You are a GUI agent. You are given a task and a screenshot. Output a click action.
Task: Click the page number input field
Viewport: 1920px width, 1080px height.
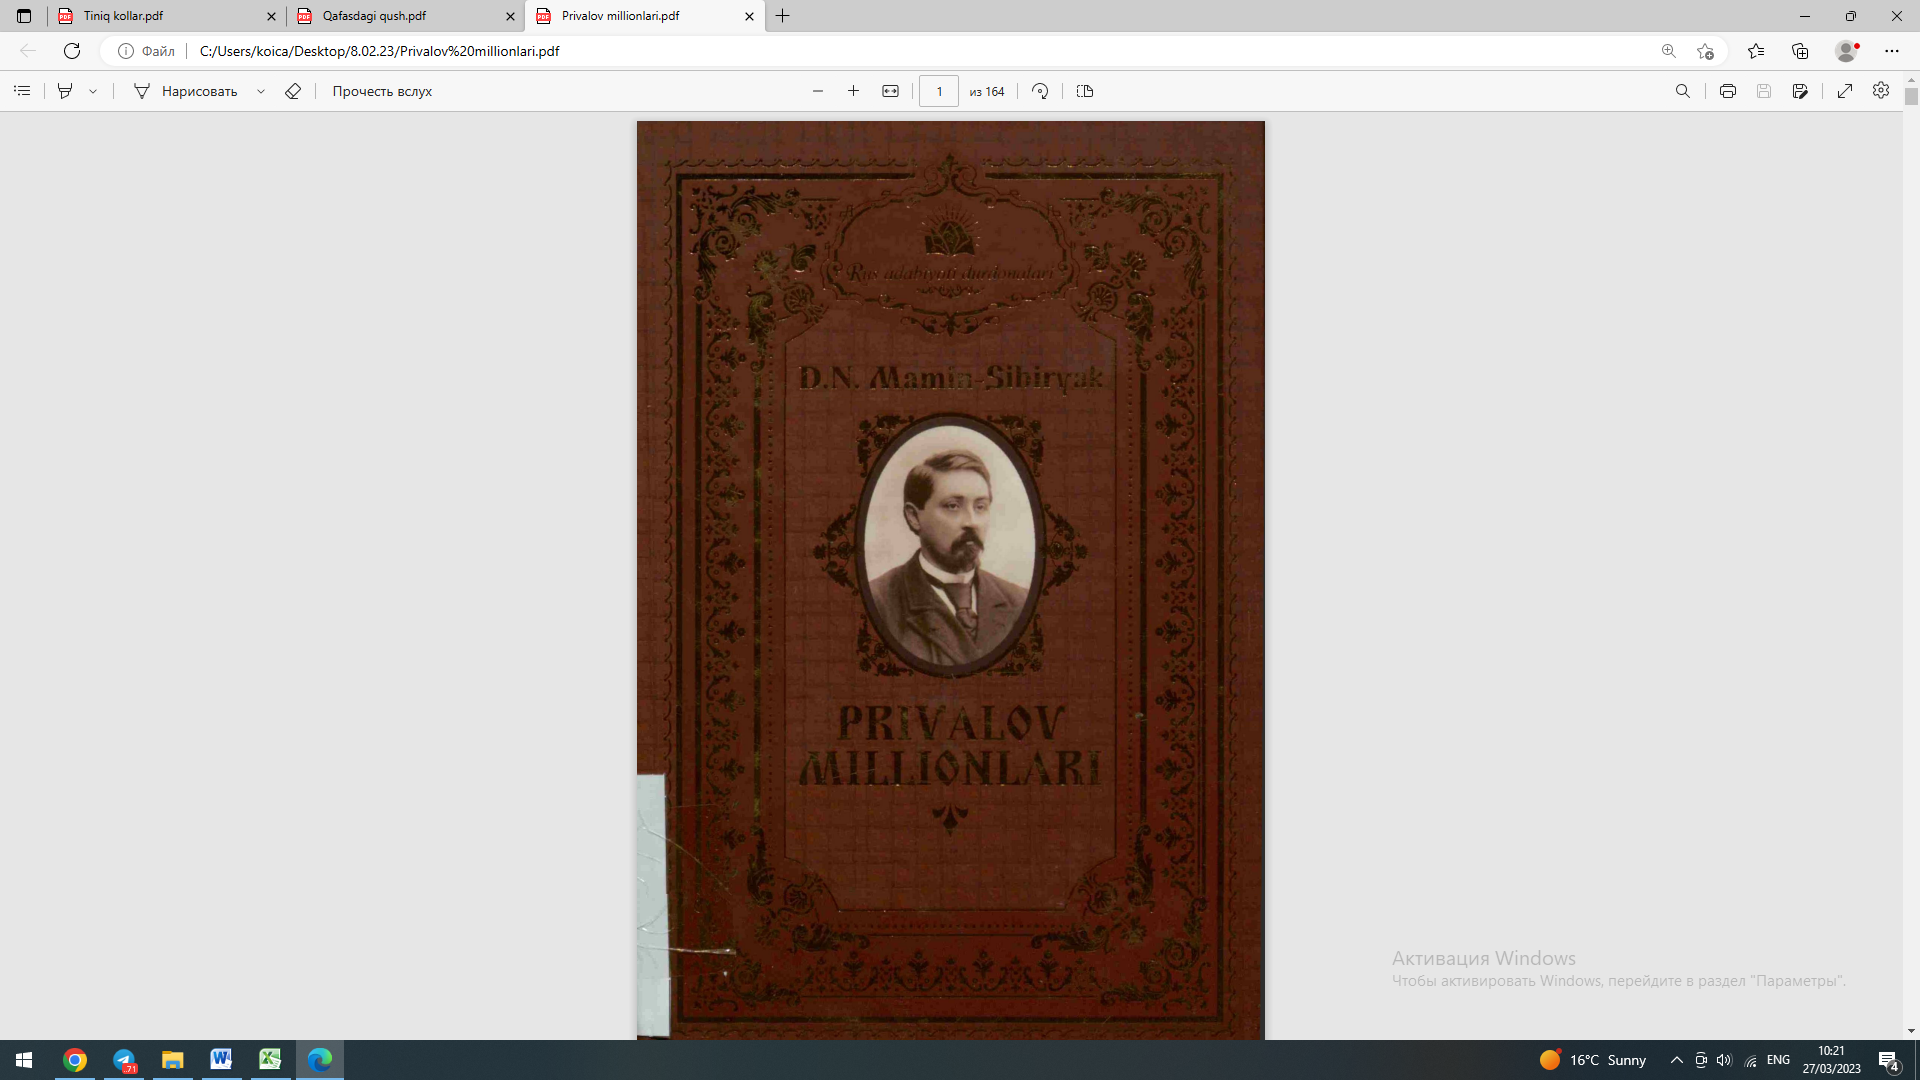pyautogui.click(x=938, y=91)
